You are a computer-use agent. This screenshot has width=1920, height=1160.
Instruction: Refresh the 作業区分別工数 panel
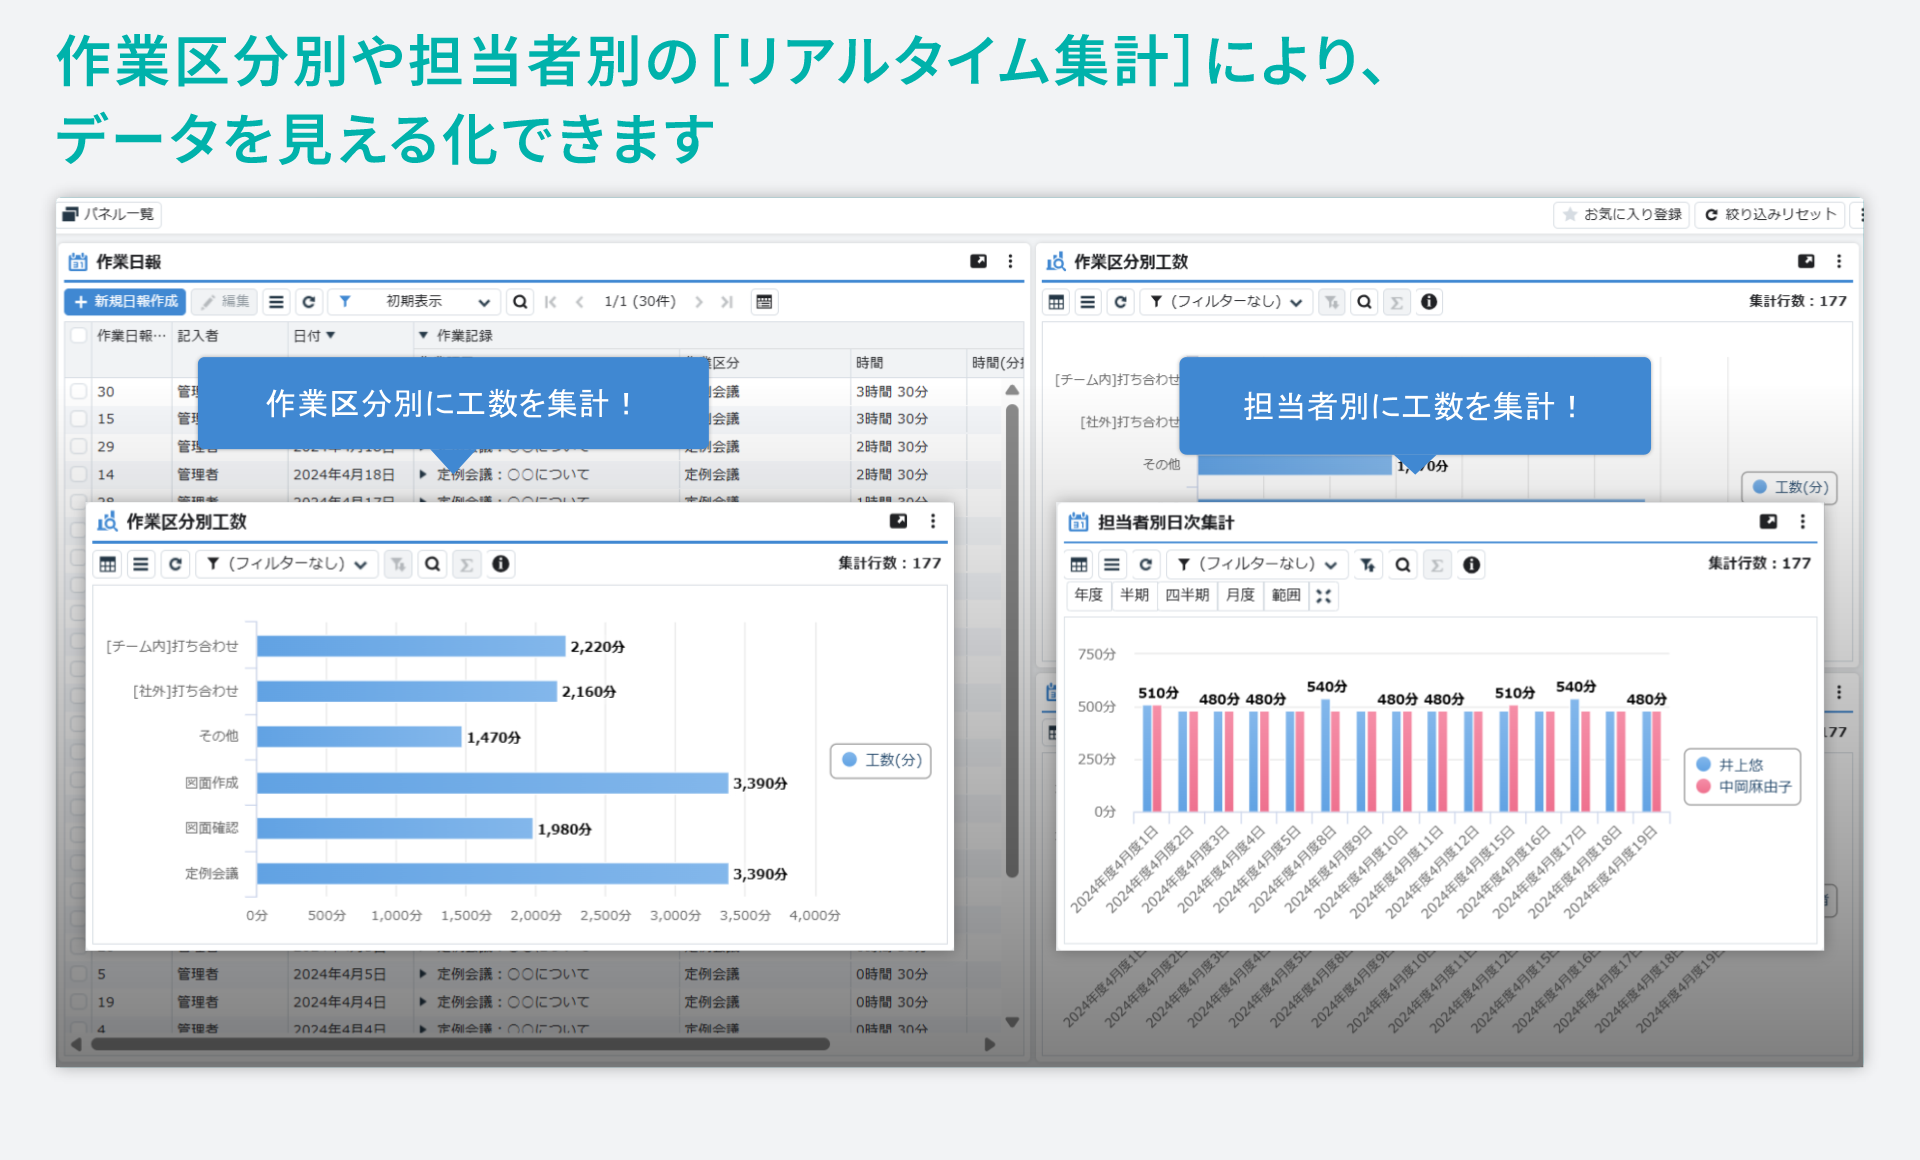pyautogui.click(x=175, y=563)
